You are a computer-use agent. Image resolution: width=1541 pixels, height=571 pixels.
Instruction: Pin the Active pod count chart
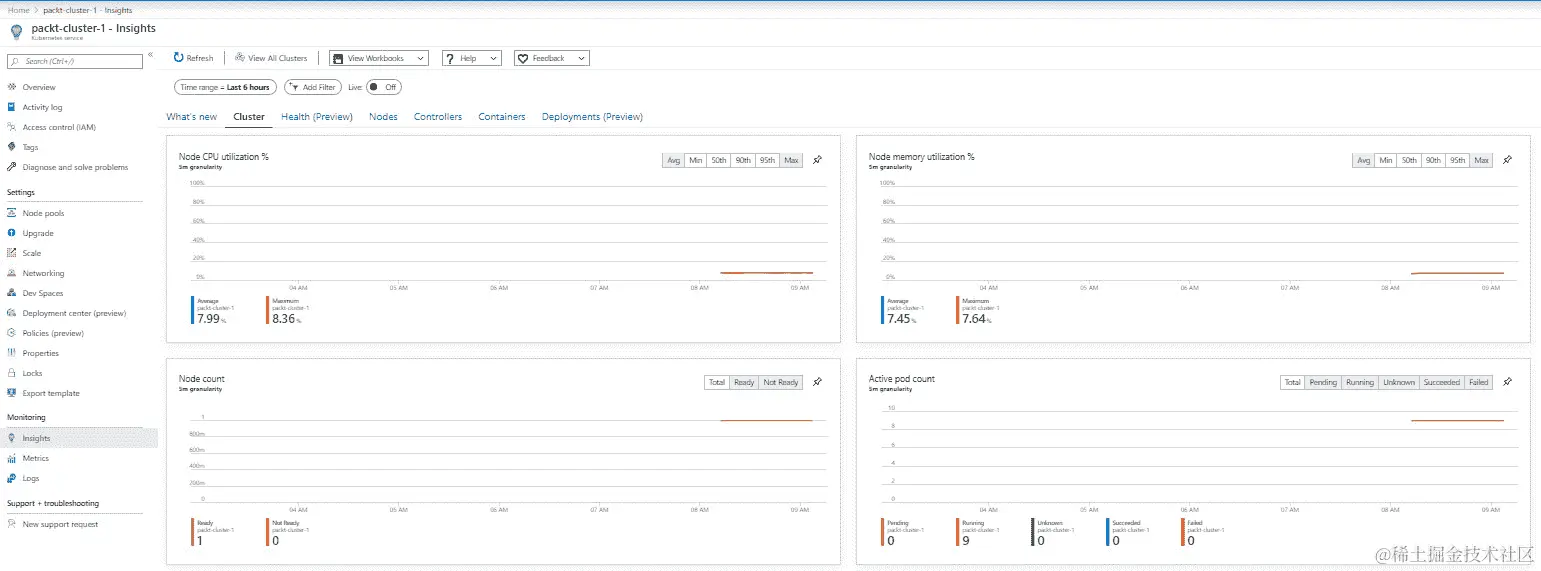click(x=1508, y=382)
